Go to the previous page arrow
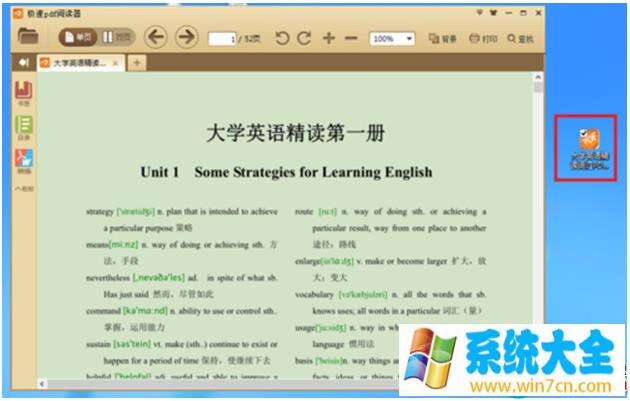This screenshot has height=401, width=630. (x=155, y=38)
